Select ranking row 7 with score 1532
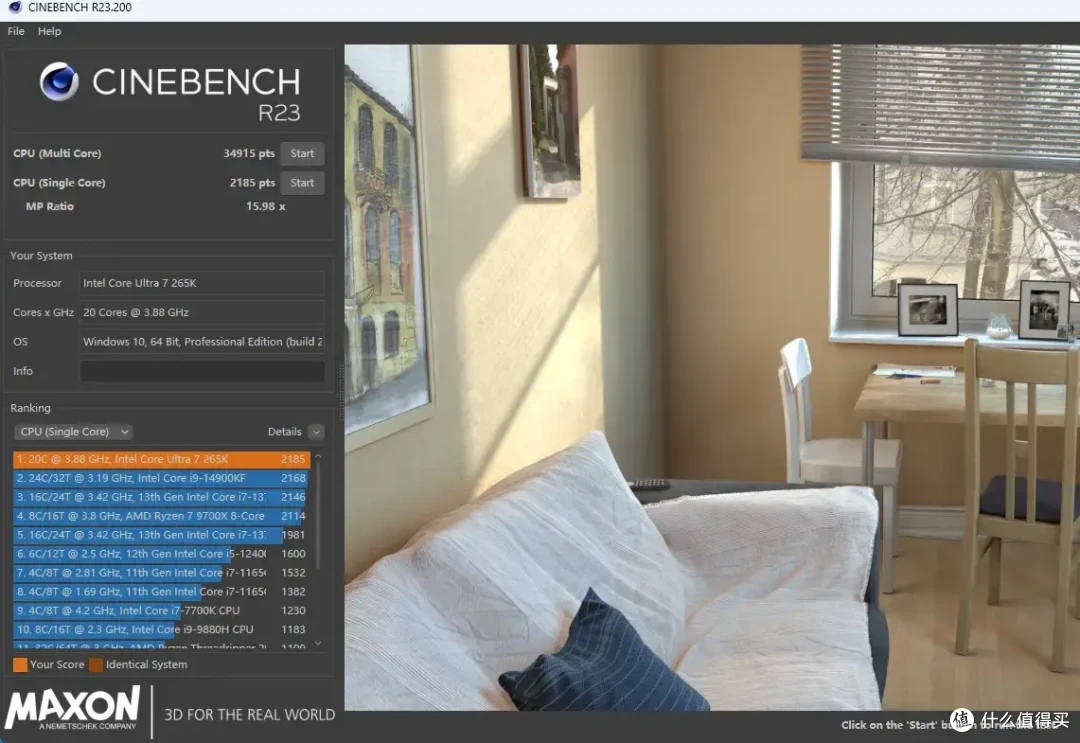 162,573
